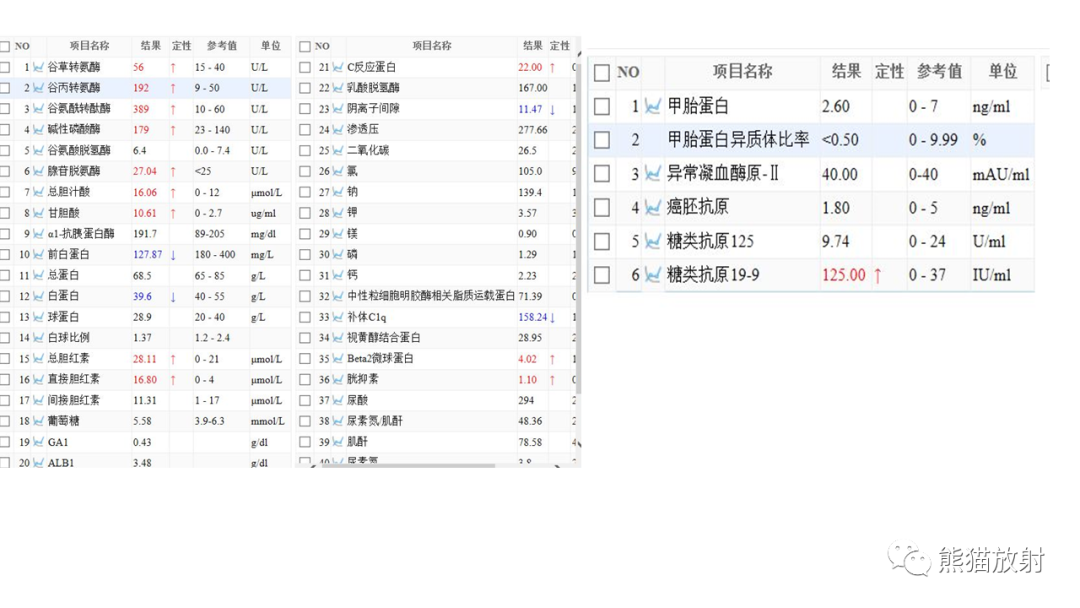Screen dimensions: 1080x608
Task: Open trend chart icon for 谷丙转氨酶
Action: [x=39, y=88]
